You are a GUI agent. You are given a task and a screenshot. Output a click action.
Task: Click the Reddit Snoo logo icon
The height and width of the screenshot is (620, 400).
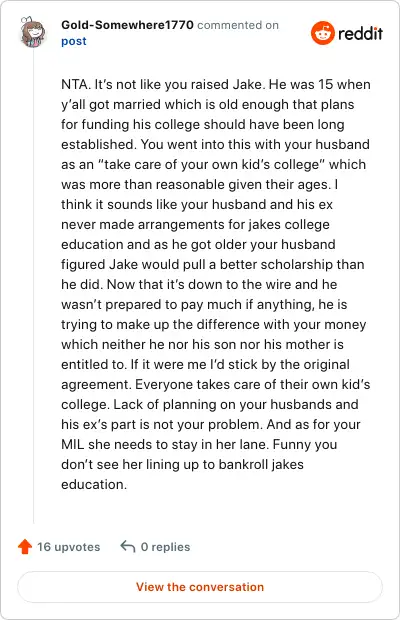point(323,33)
